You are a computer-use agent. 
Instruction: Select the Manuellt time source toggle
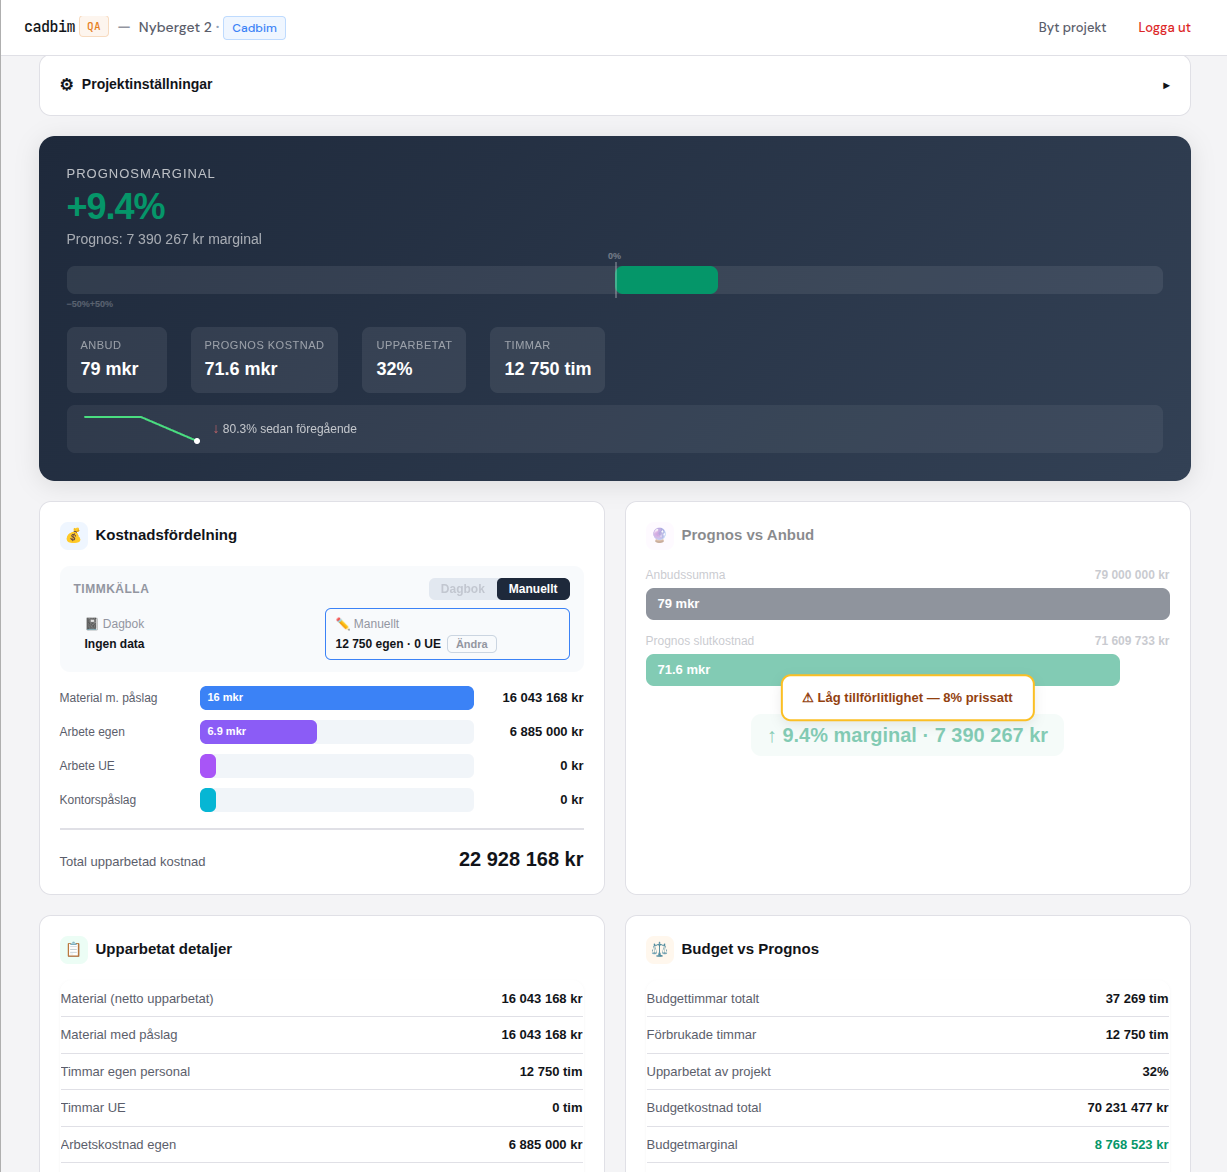coord(533,589)
